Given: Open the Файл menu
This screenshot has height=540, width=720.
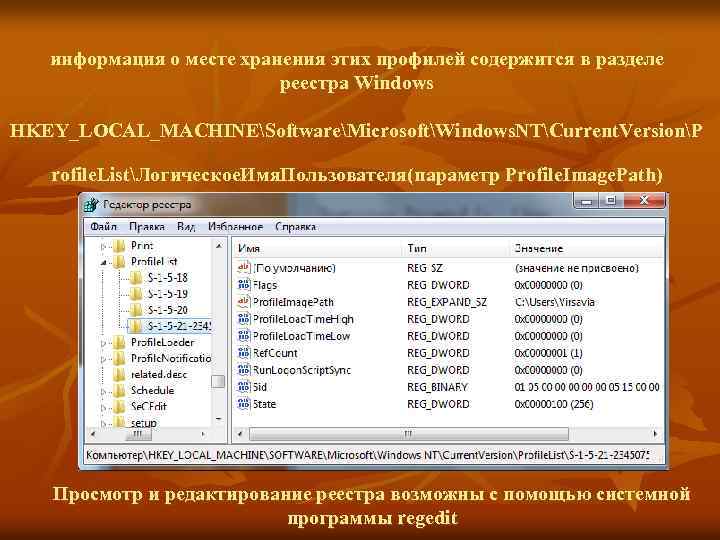Looking at the screenshot, I should pyautogui.click(x=103, y=227).
